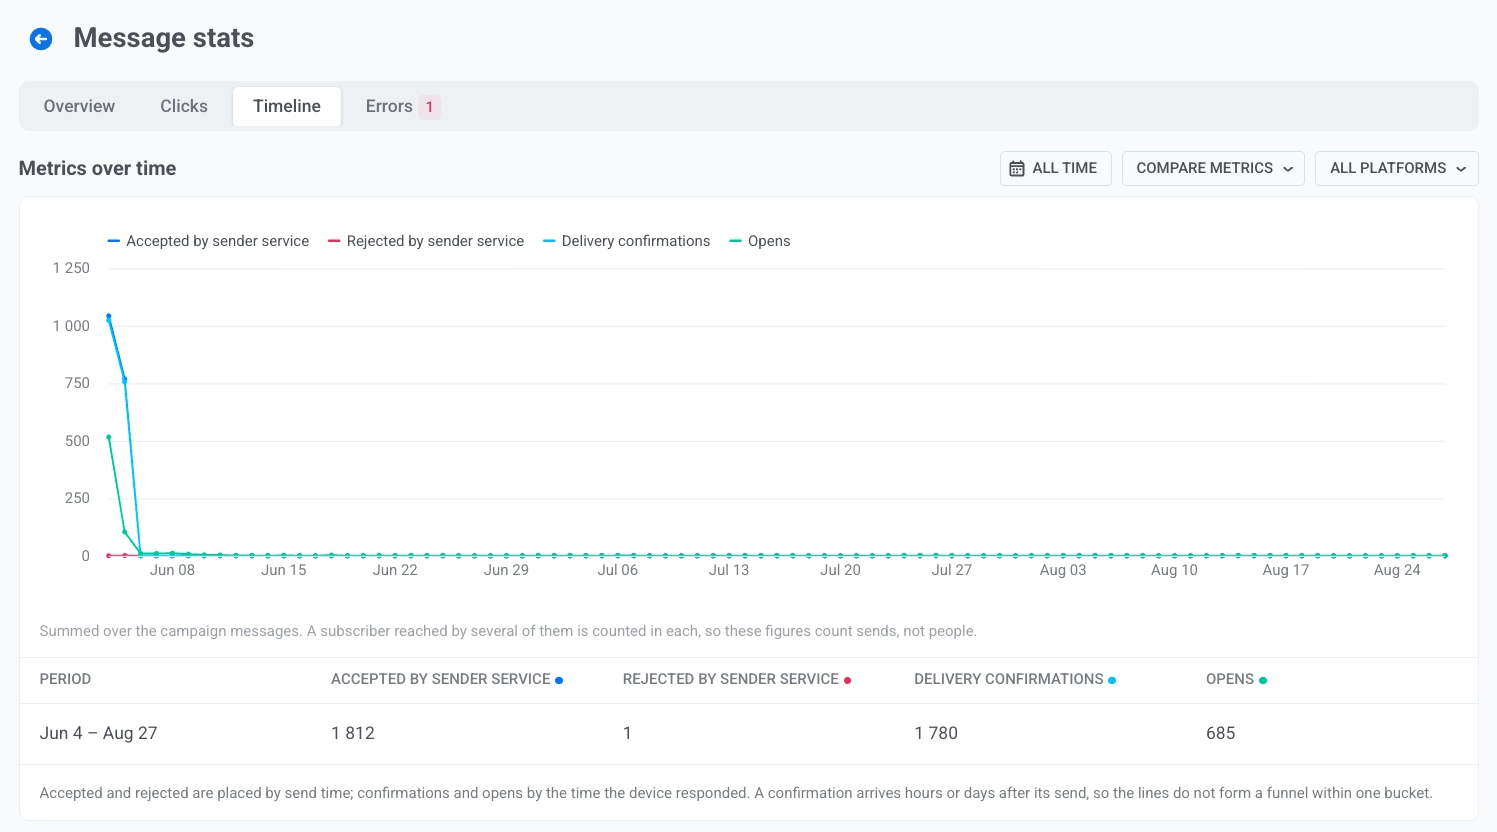Image resolution: width=1497 pixels, height=832 pixels.
Task: Click the Aug 03 axis label
Action: click(1063, 570)
